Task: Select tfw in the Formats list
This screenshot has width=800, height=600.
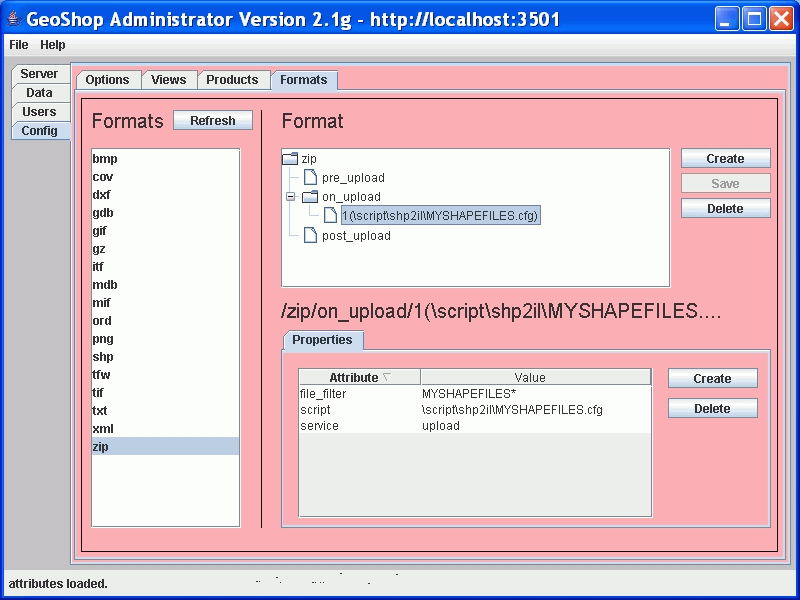Action: (165, 374)
